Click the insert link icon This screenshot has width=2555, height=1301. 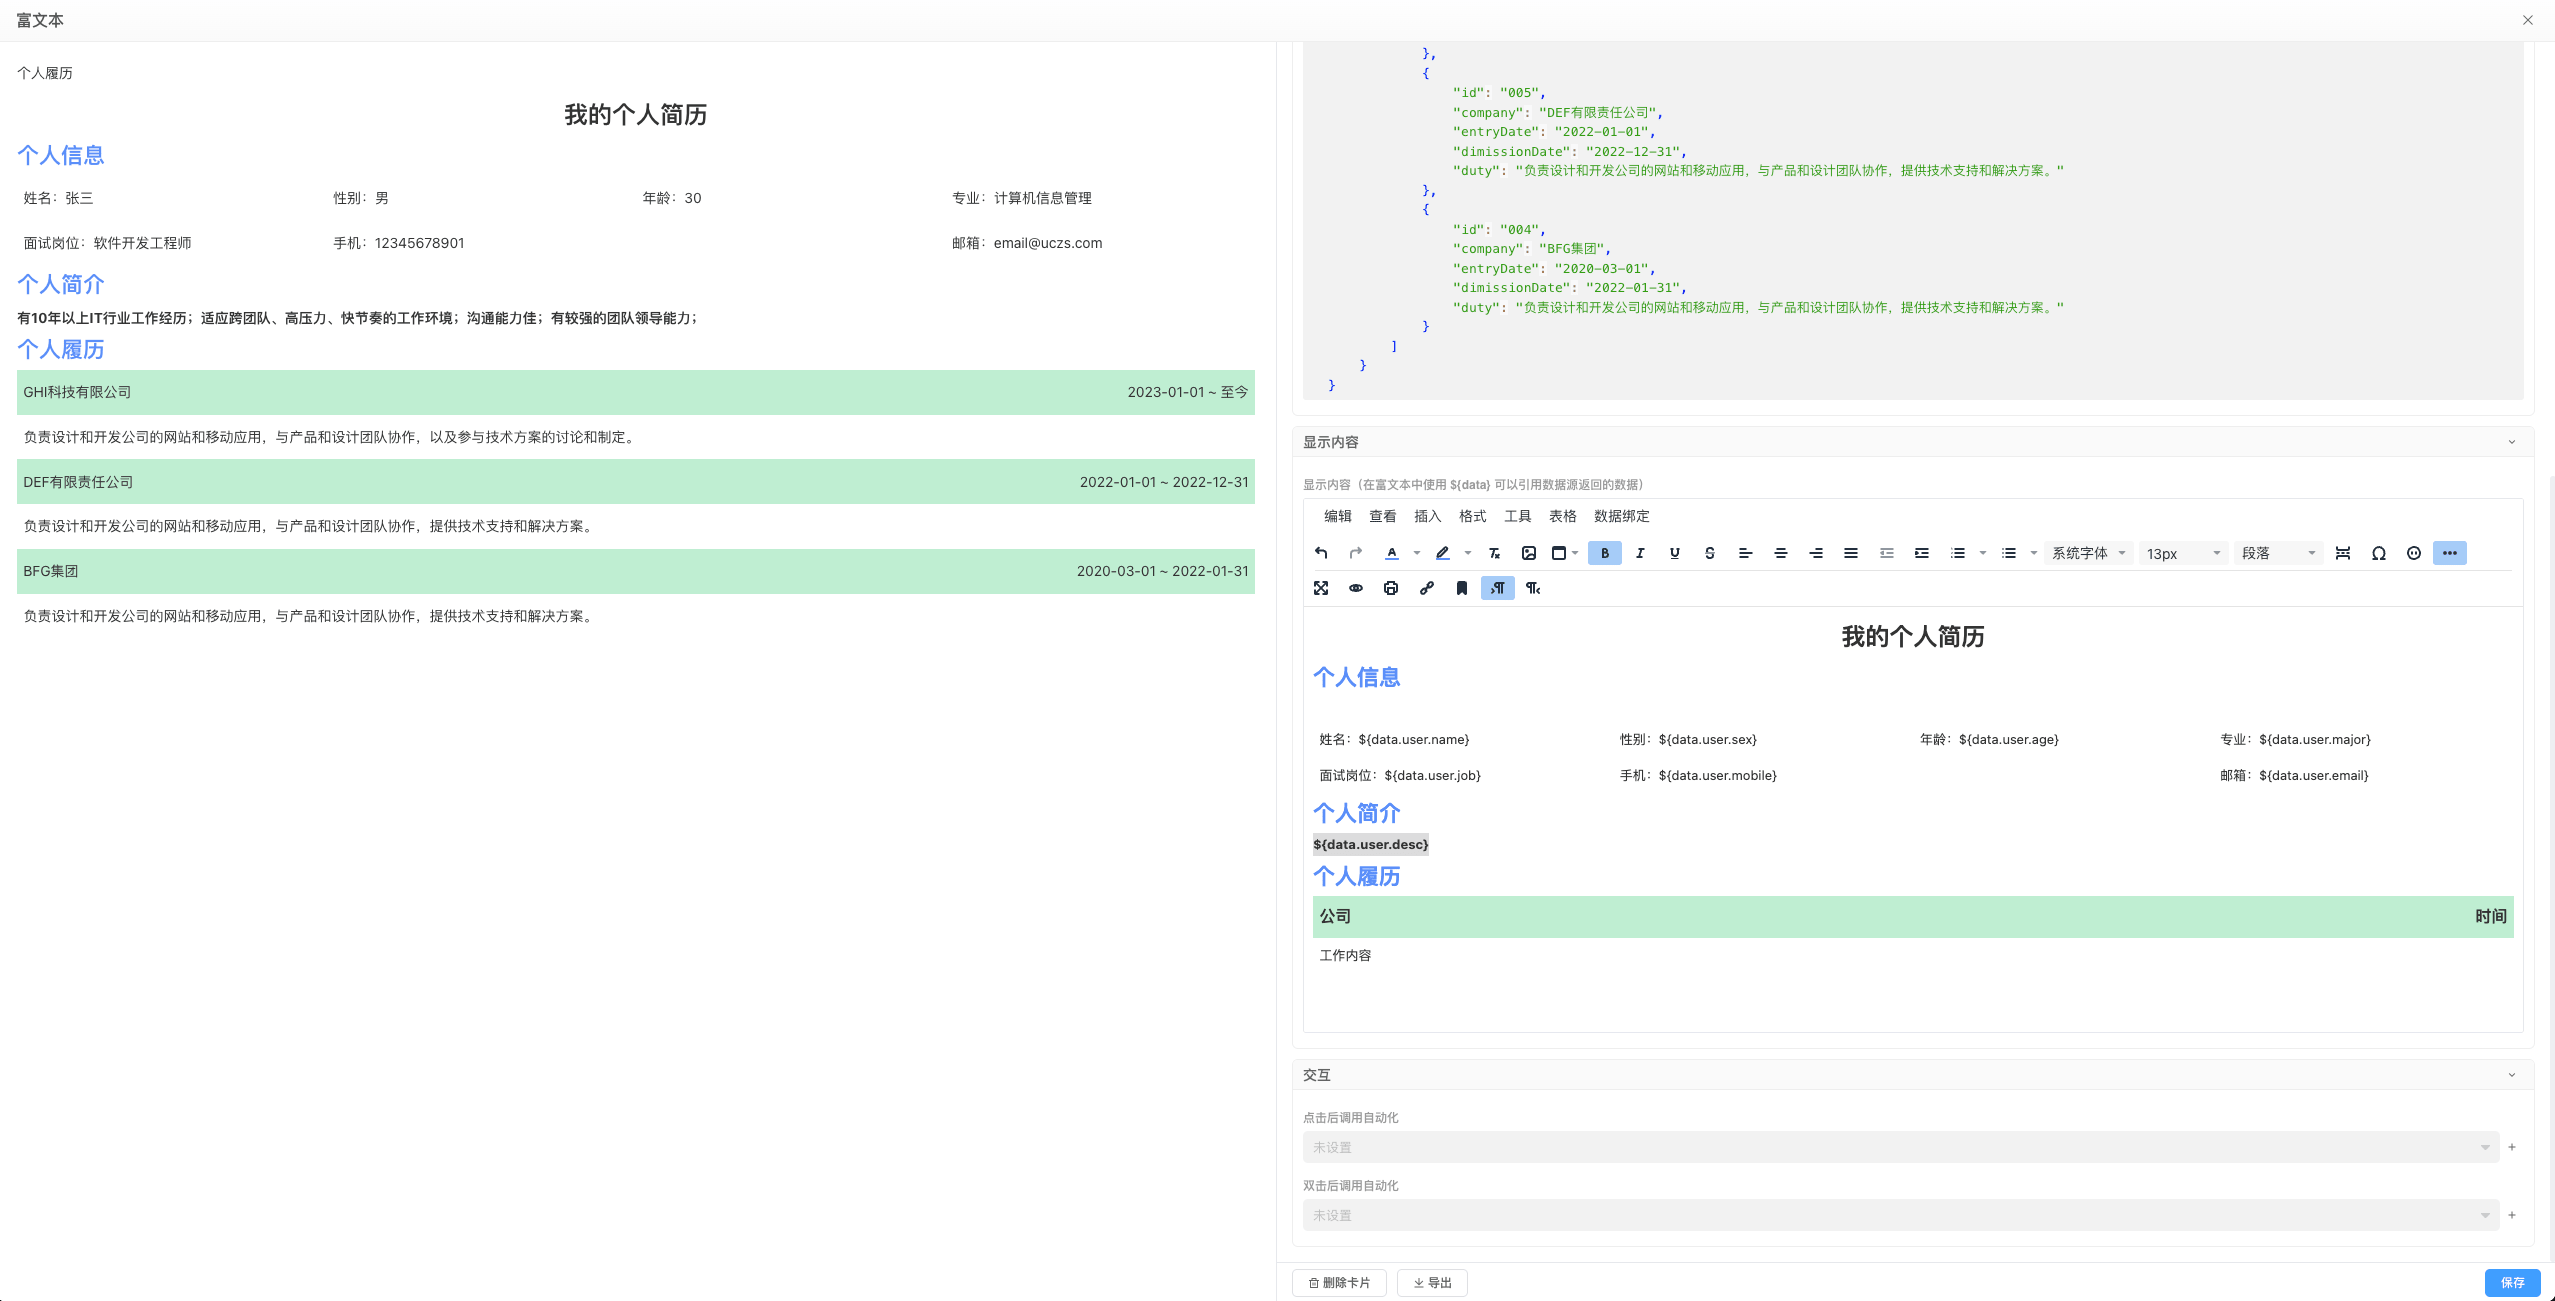[x=1426, y=588]
